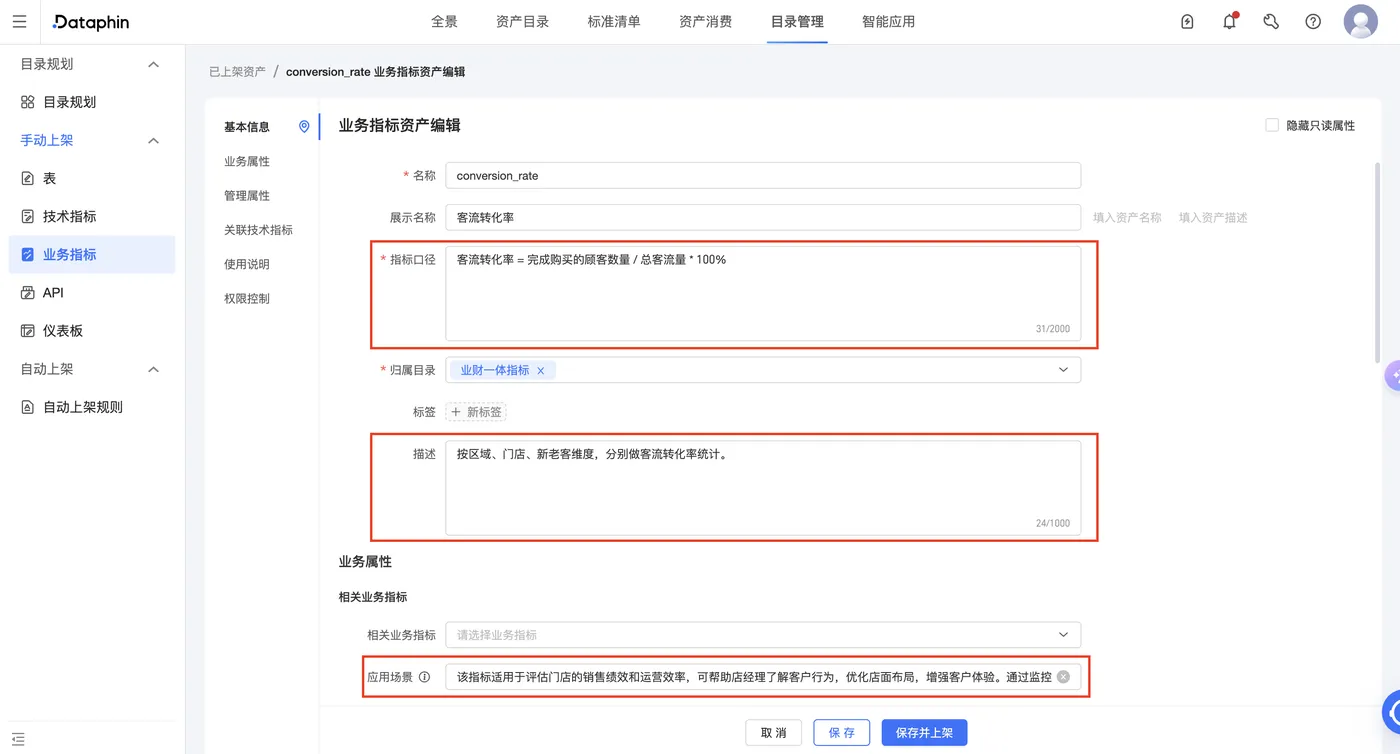Click into 指标口径 text area
Screen dimensions: 1400x754
point(763,293)
